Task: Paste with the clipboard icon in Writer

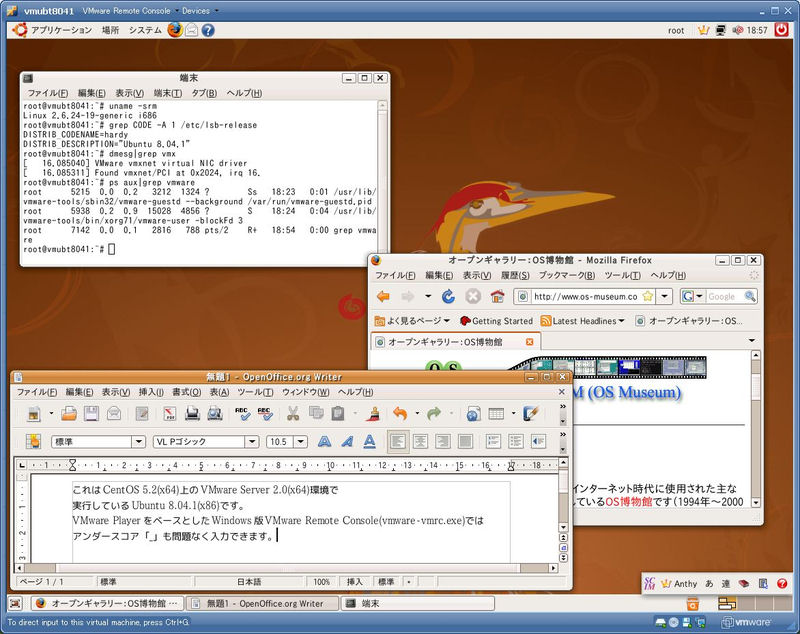Action: click(338, 414)
